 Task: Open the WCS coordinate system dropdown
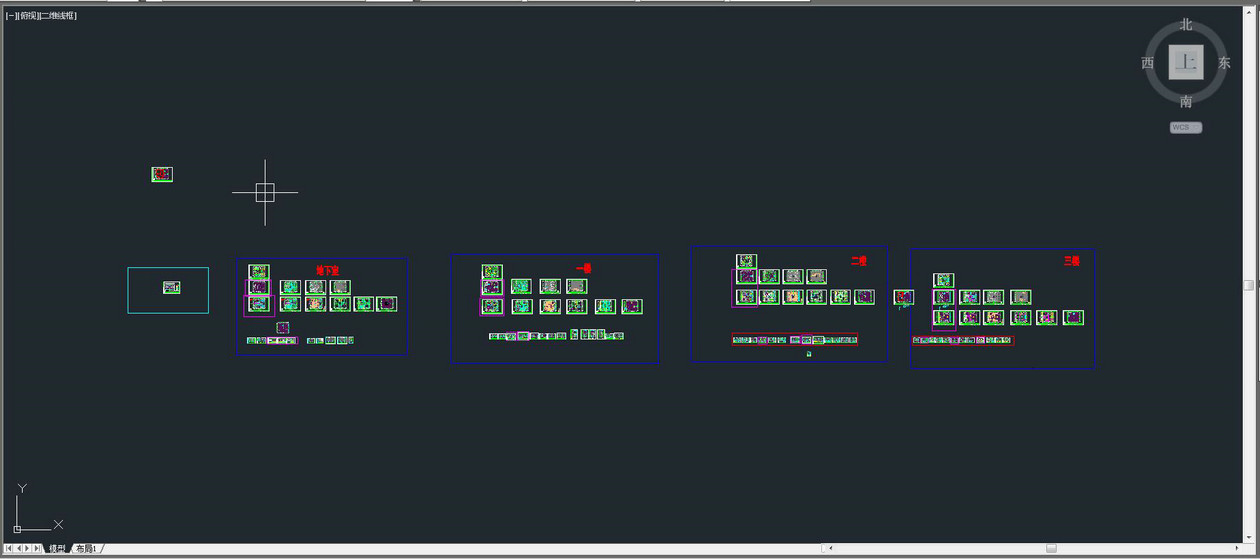pyautogui.click(x=1186, y=128)
